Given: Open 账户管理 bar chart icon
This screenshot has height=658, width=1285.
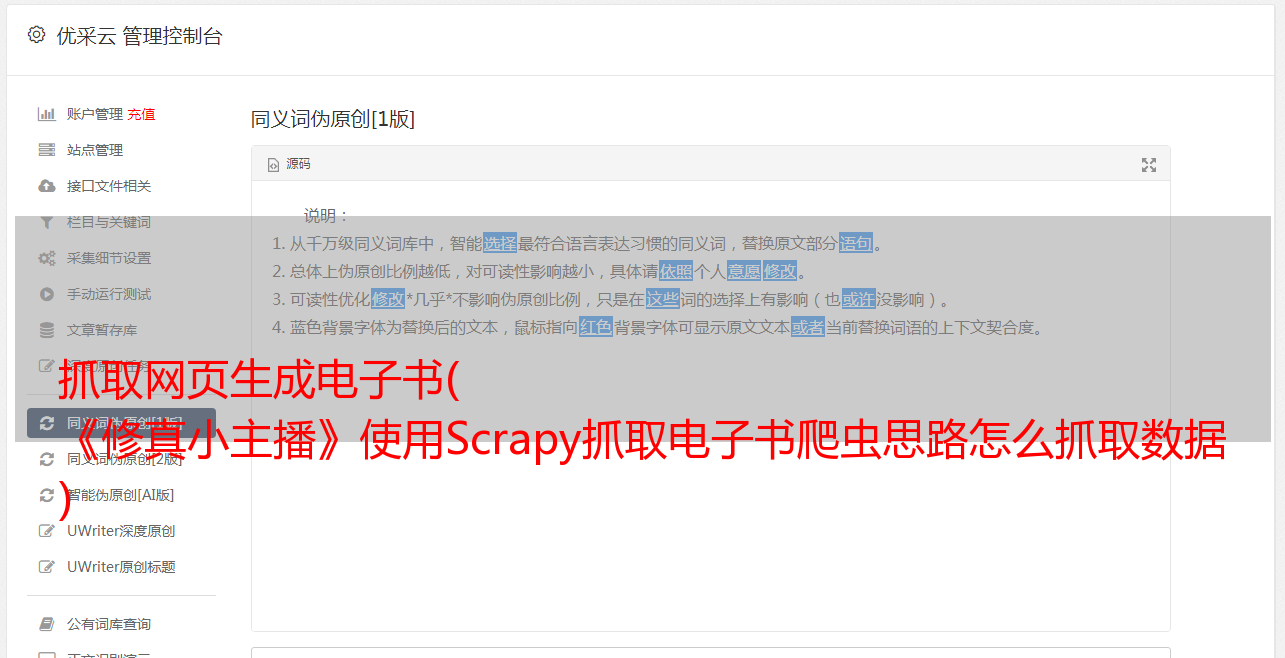Looking at the screenshot, I should [x=46, y=114].
